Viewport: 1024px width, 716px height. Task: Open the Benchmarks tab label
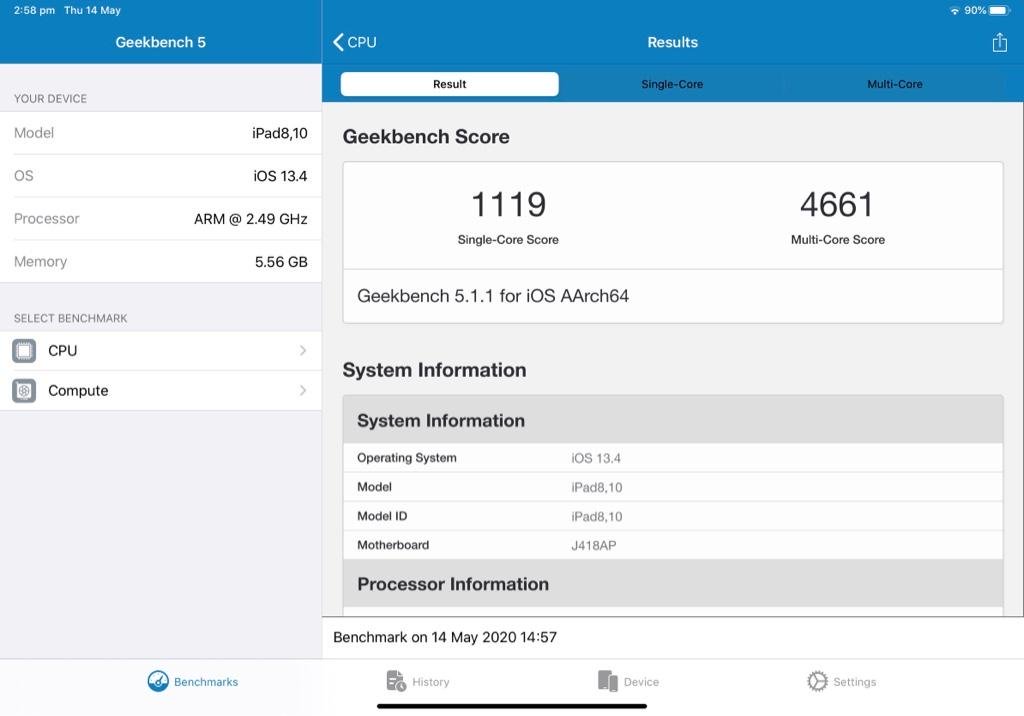(206, 682)
